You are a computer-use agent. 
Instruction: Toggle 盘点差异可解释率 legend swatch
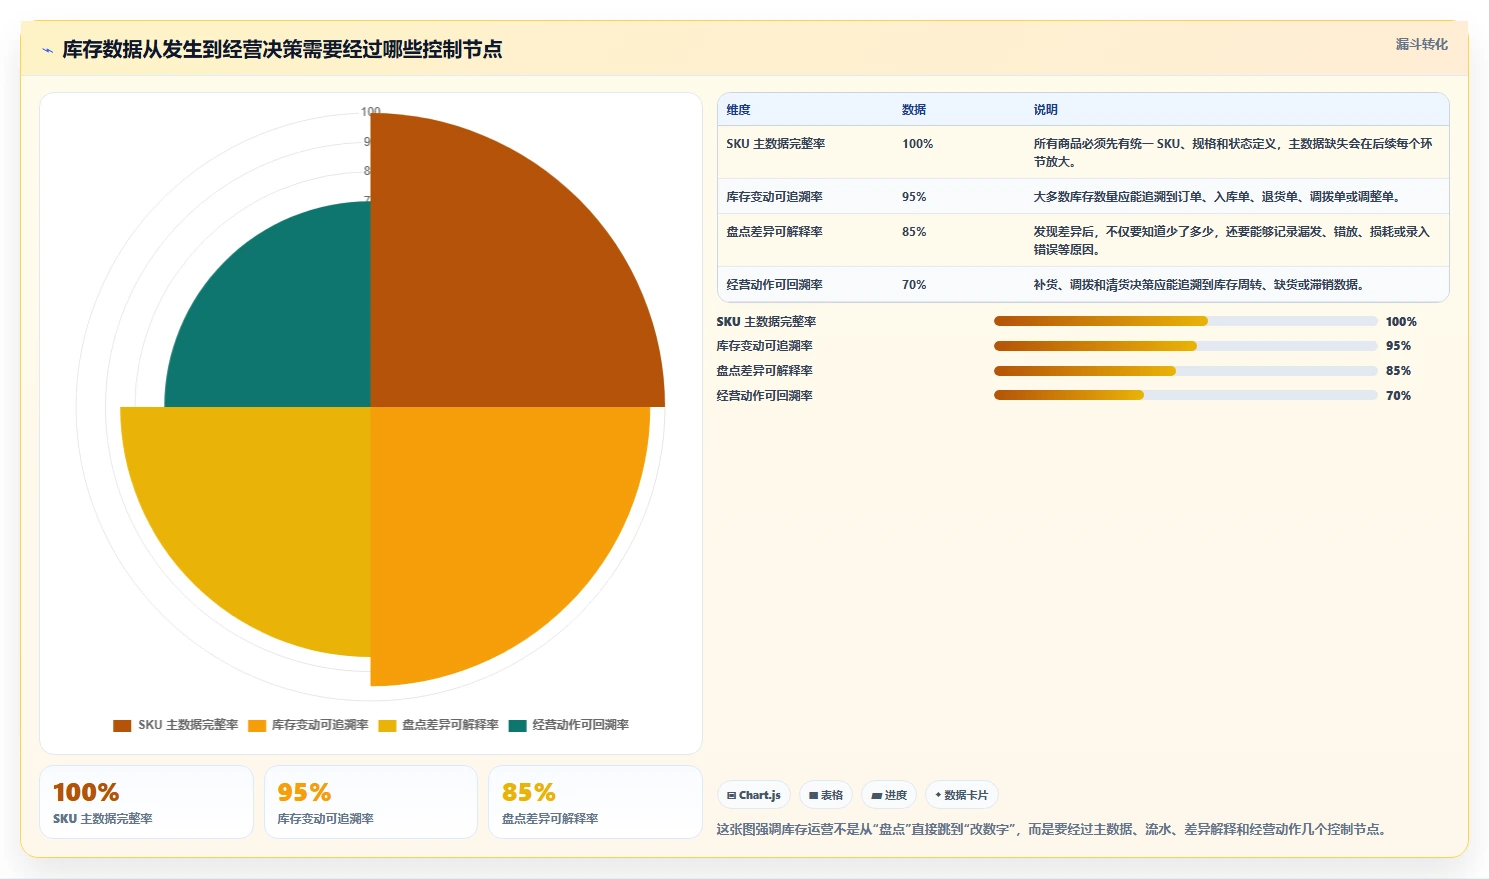(x=387, y=726)
